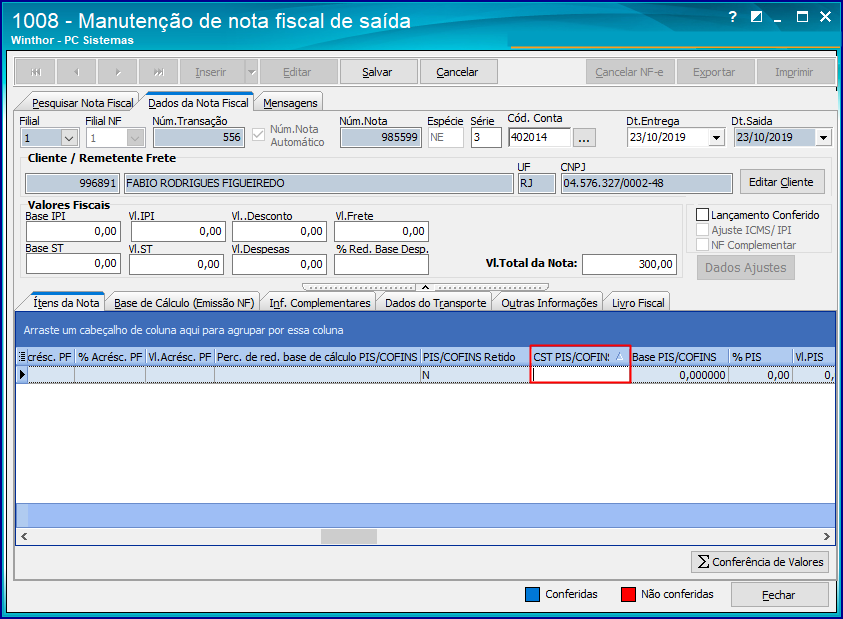Open Dt.Saida date picker dropdown
Image resolution: width=843 pixels, height=619 pixels.
point(823,138)
